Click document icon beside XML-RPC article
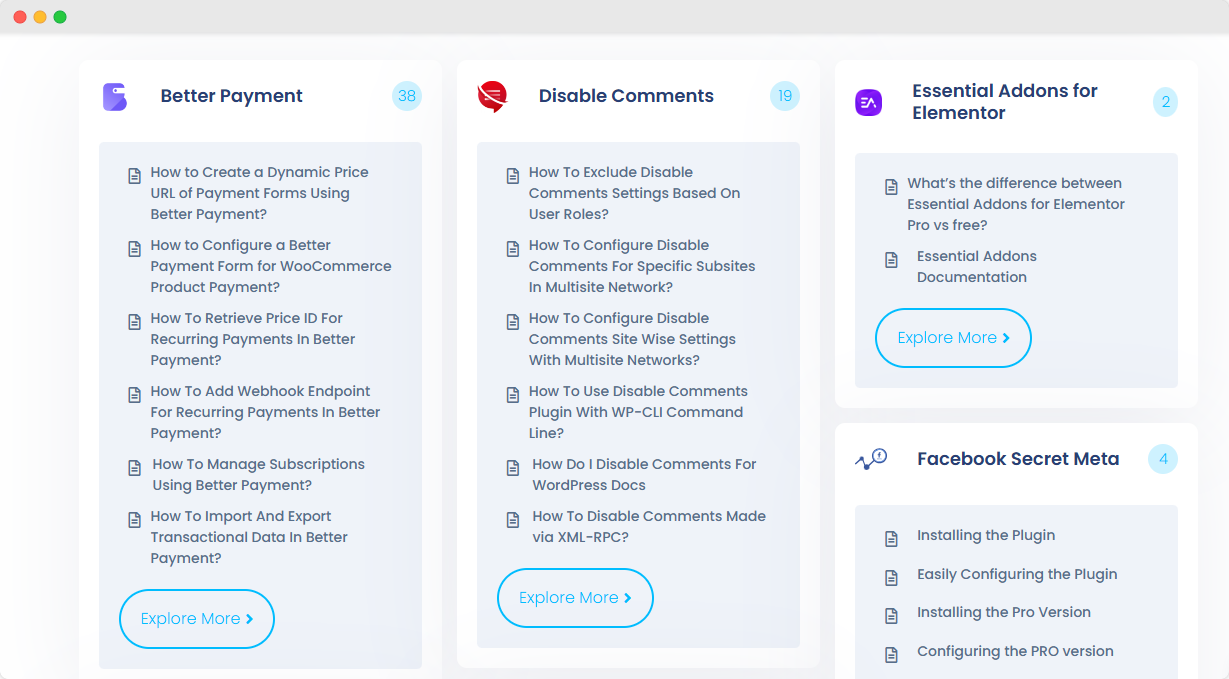Viewport: 1229px width, 679px height. click(x=512, y=520)
